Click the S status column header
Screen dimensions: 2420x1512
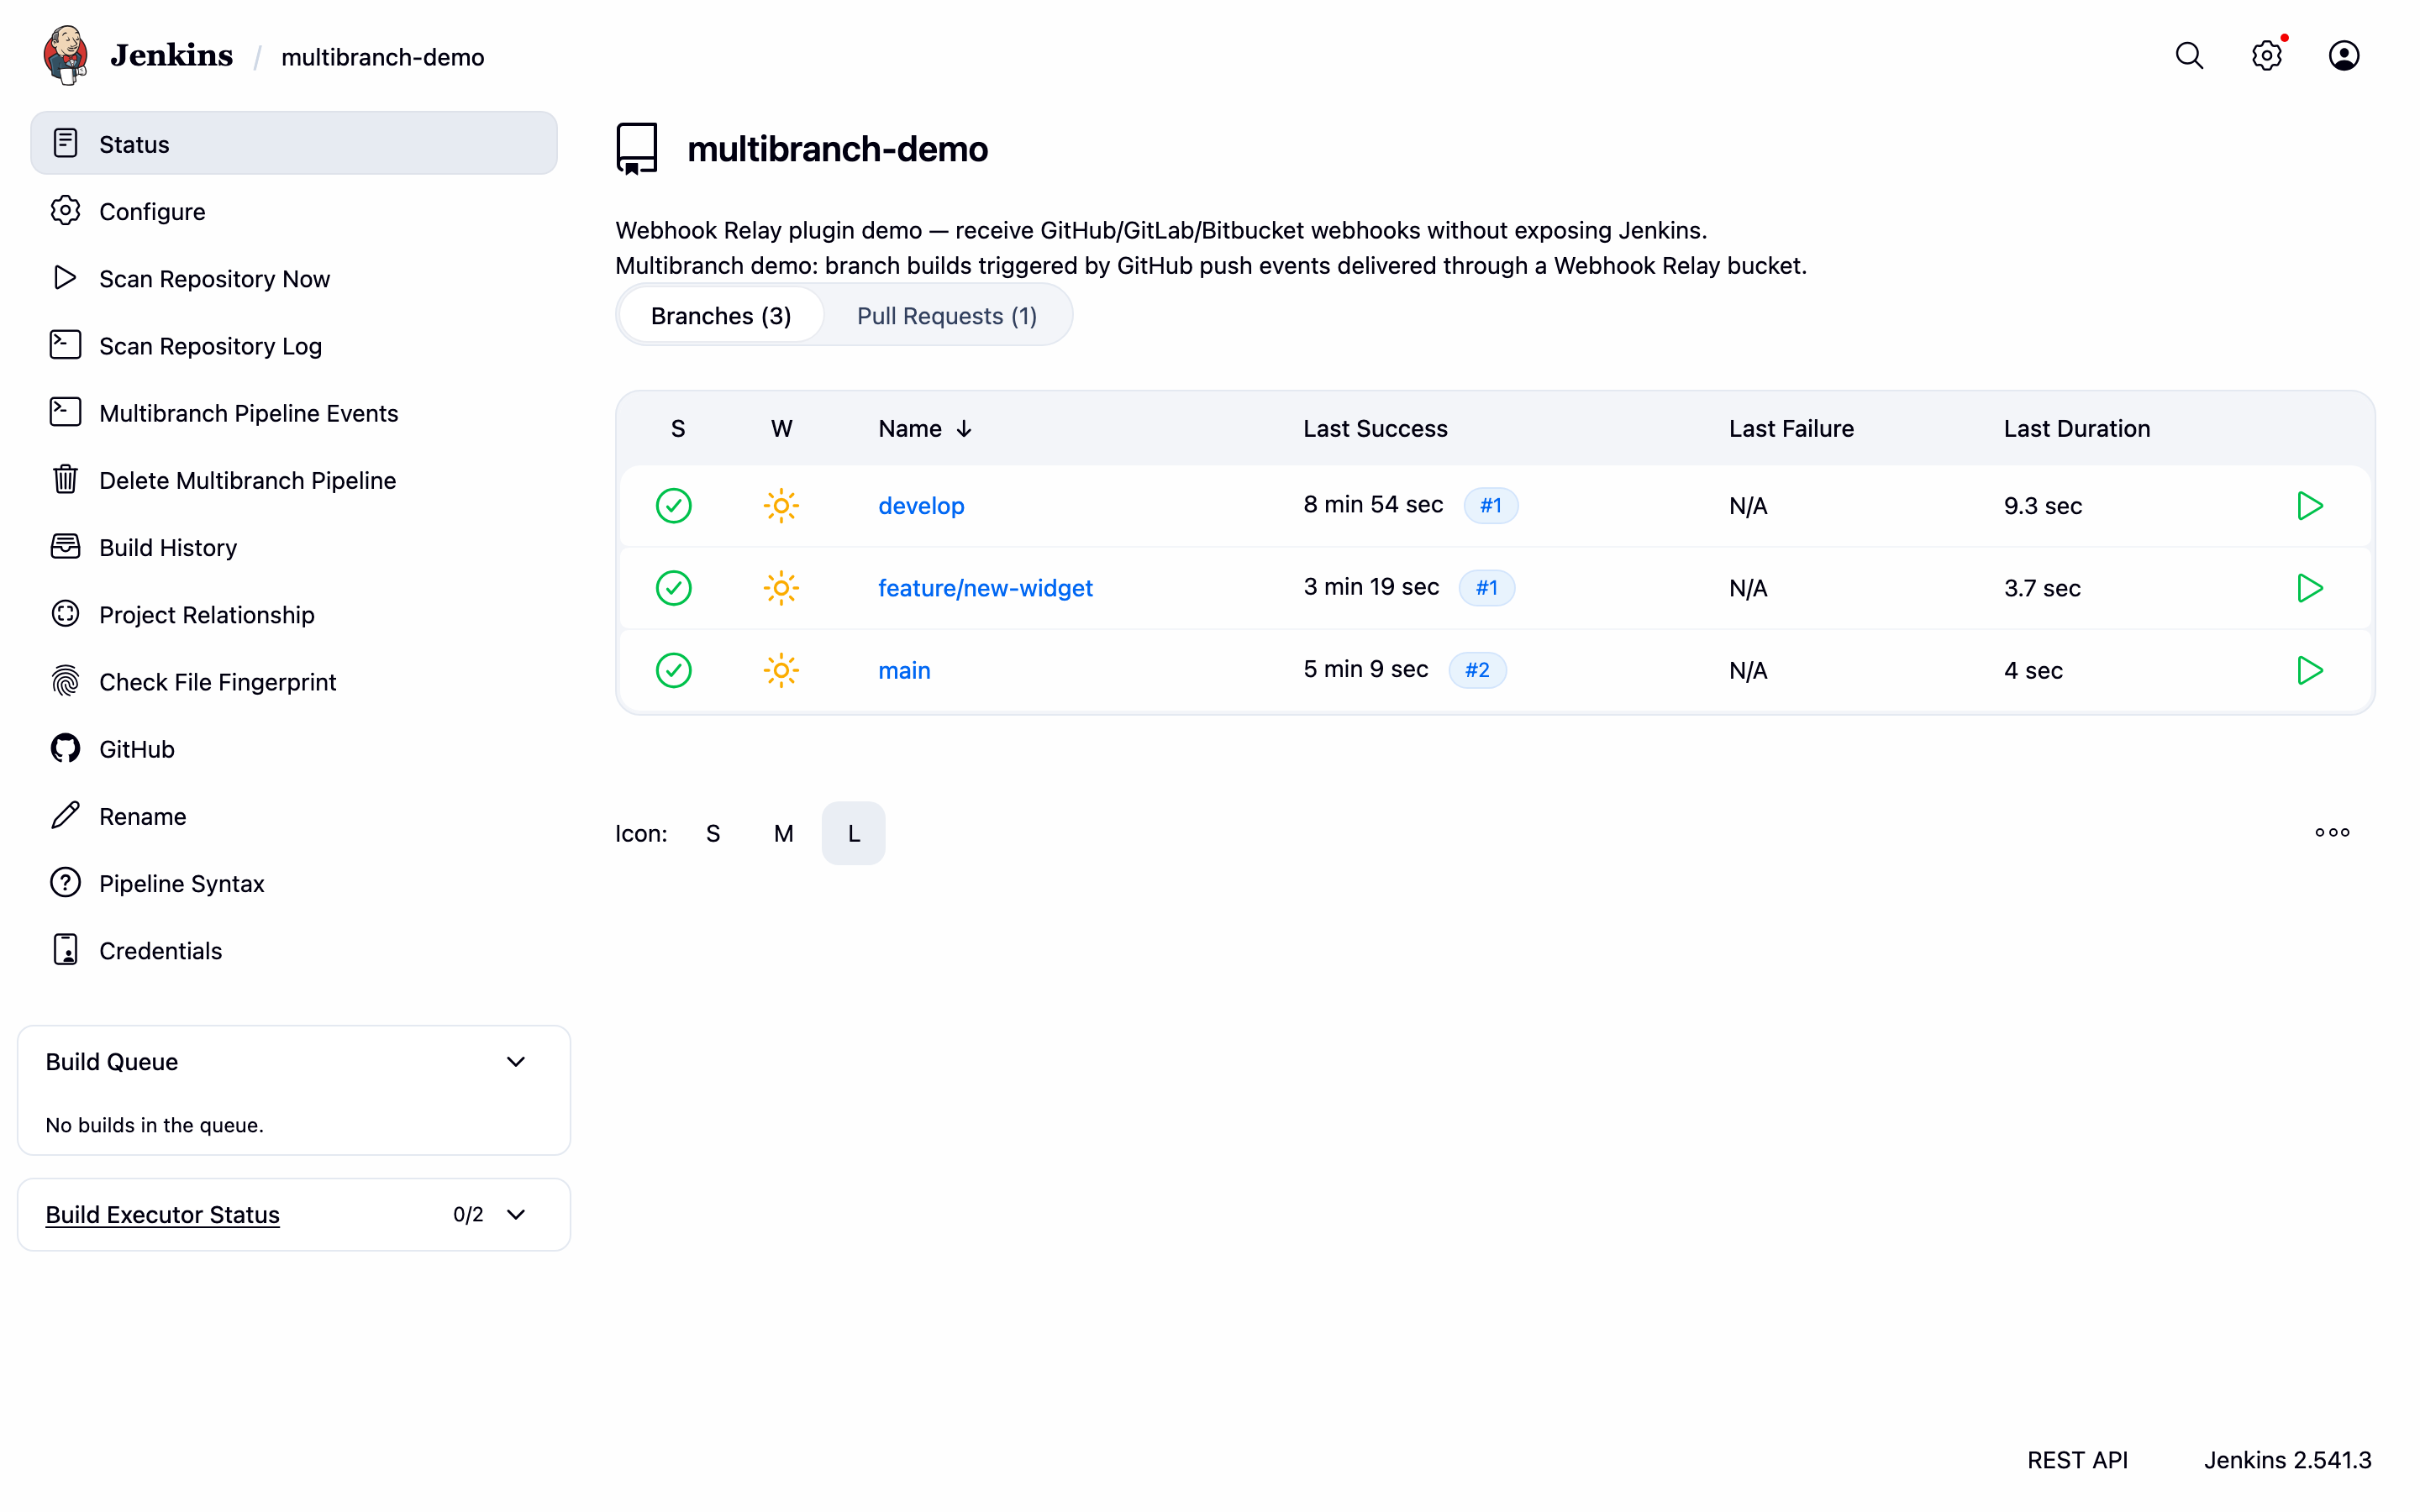[678, 429]
